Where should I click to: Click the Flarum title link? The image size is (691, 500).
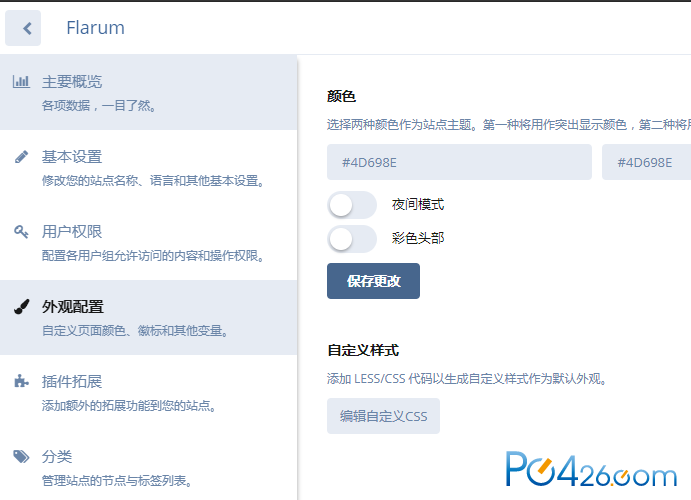95,28
